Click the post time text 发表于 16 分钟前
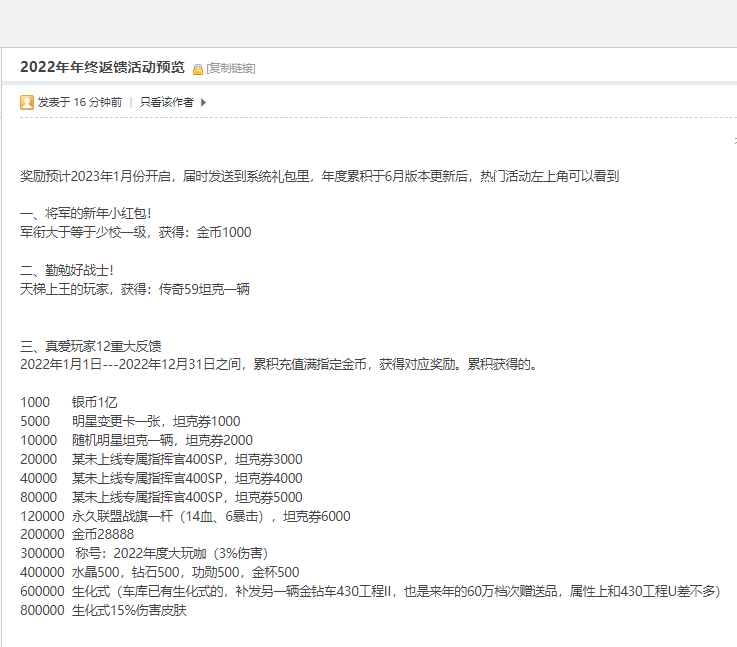This screenshot has height=647, width=737. click(80, 102)
